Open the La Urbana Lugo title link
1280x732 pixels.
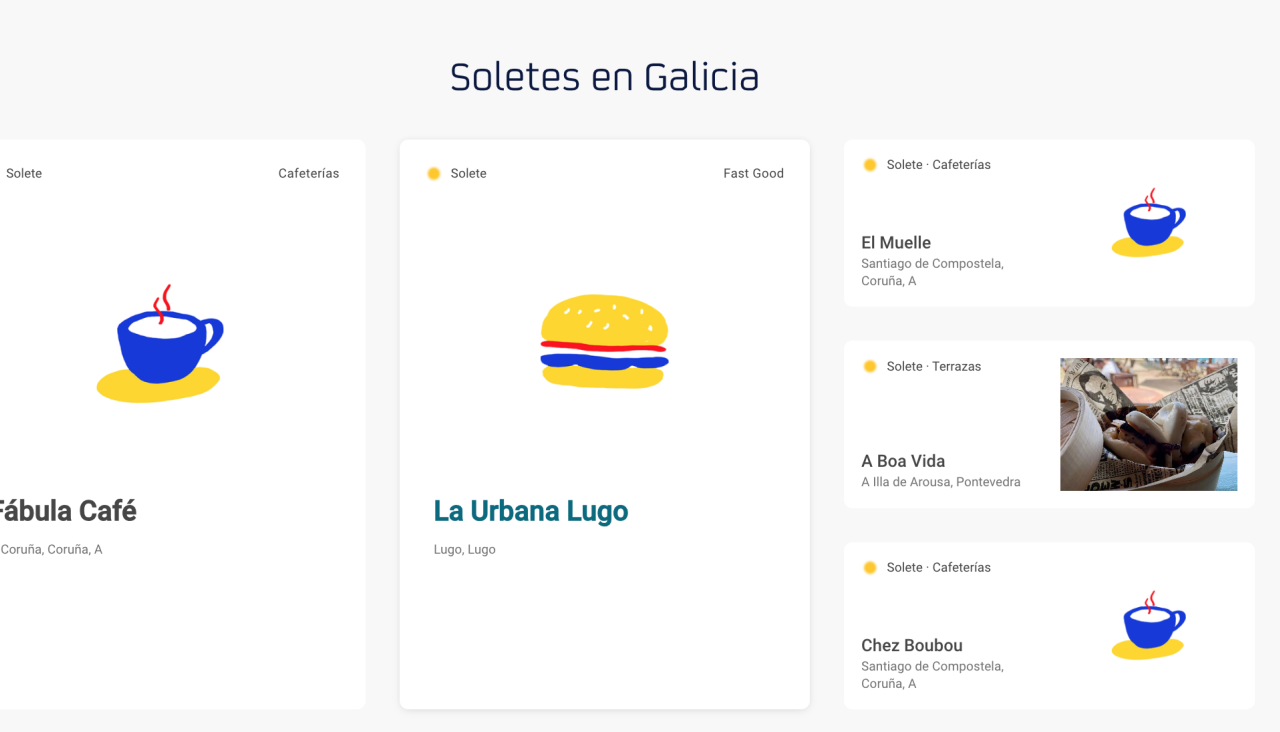point(530,511)
